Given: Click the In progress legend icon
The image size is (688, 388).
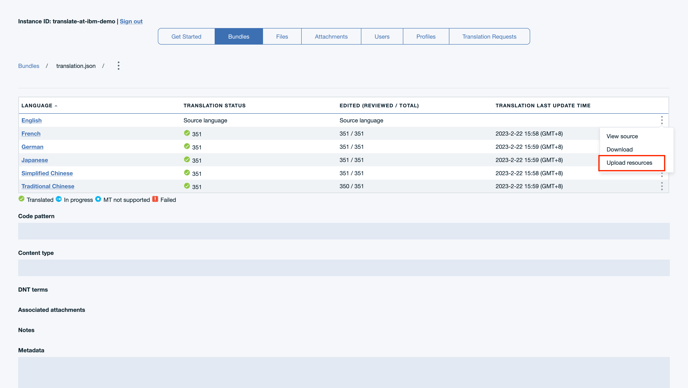Looking at the screenshot, I should click(58, 199).
